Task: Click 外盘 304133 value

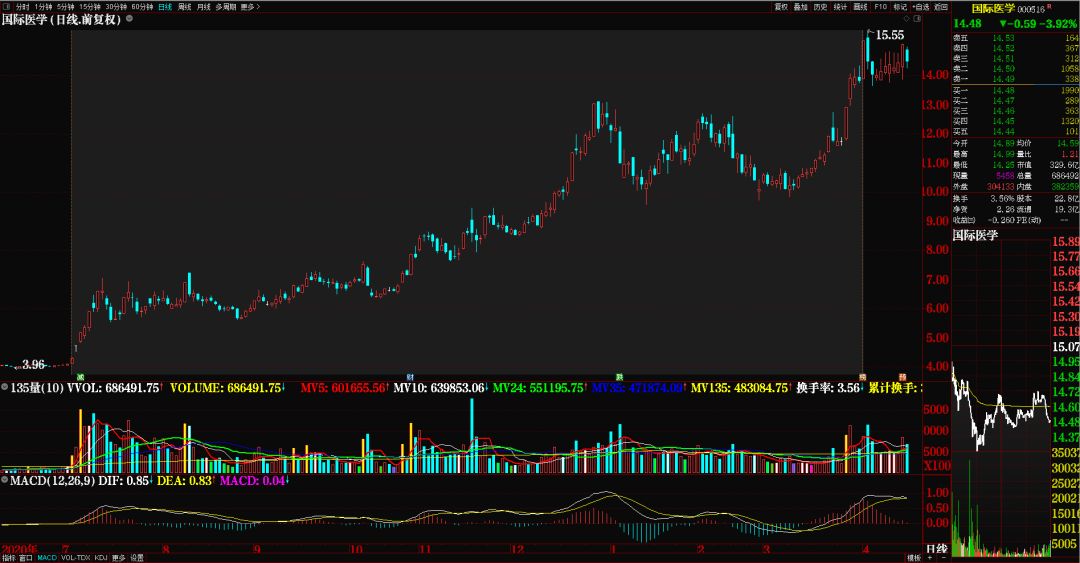Action: [1000, 187]
